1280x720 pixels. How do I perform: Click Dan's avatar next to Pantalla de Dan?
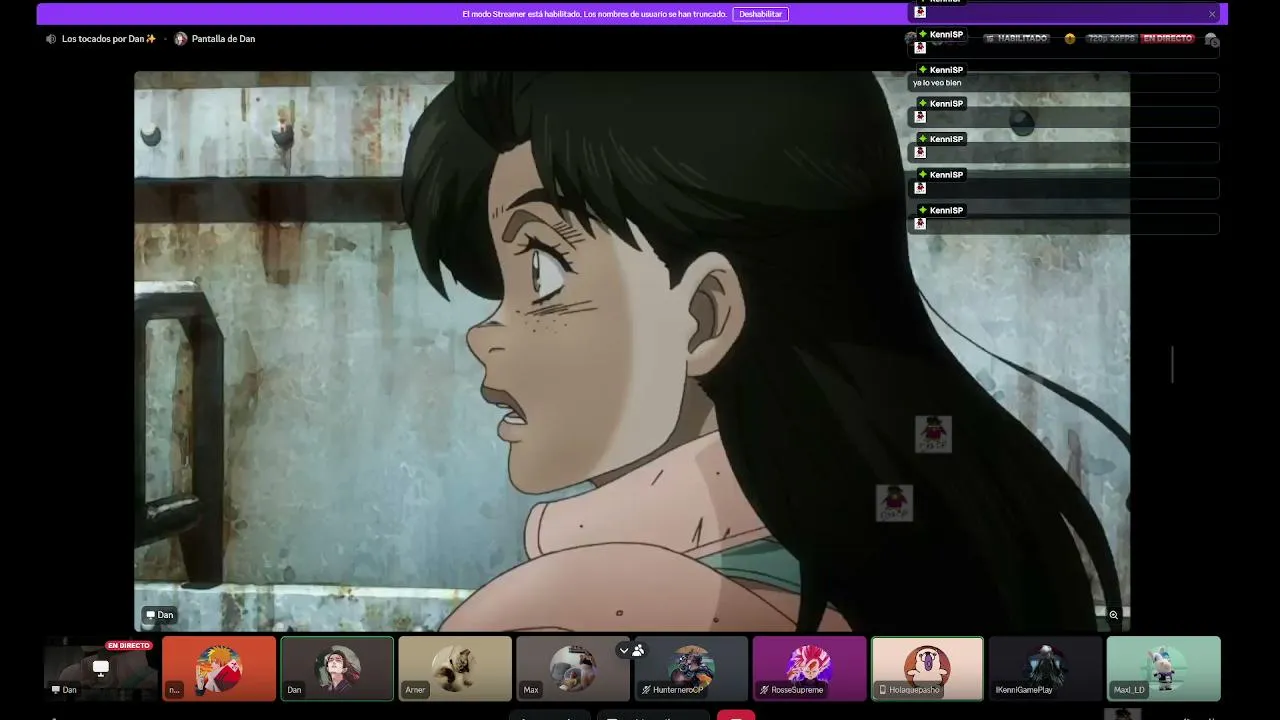pos(181,39)
